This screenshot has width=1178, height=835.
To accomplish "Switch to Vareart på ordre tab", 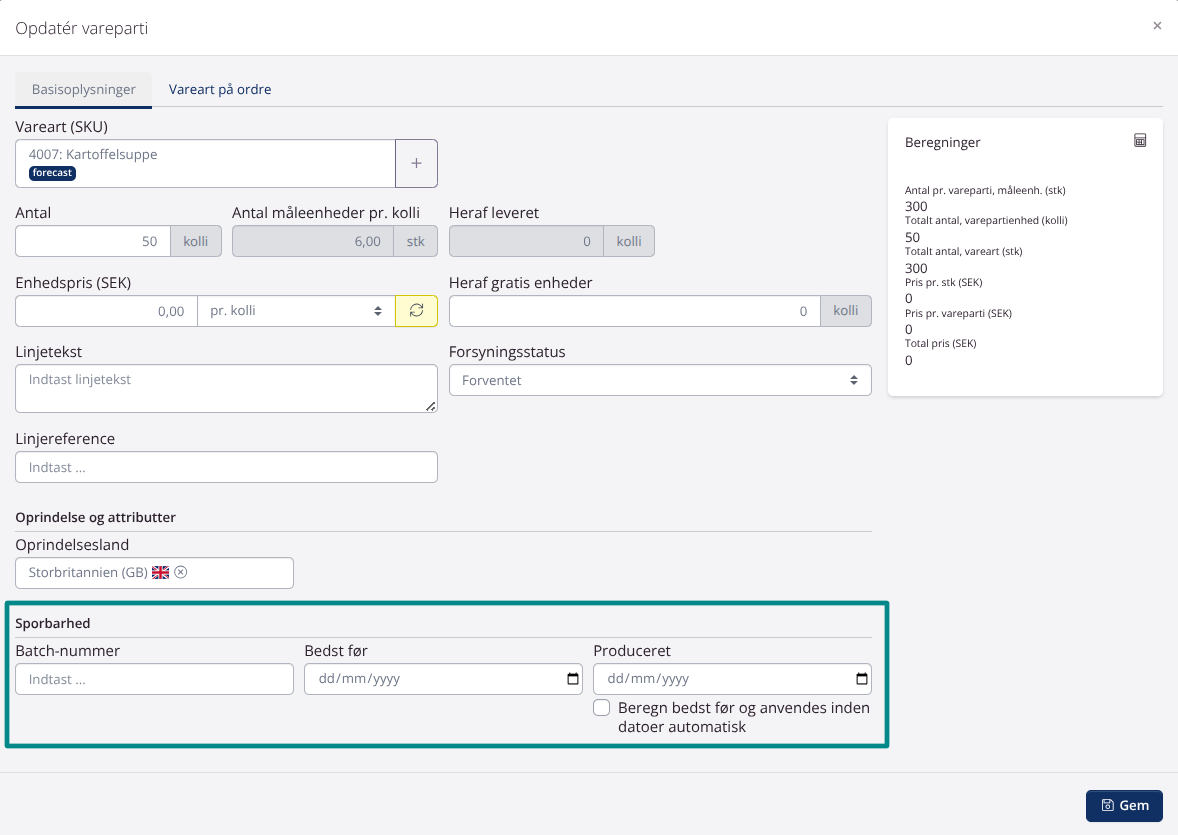I will tap(220, 89).
